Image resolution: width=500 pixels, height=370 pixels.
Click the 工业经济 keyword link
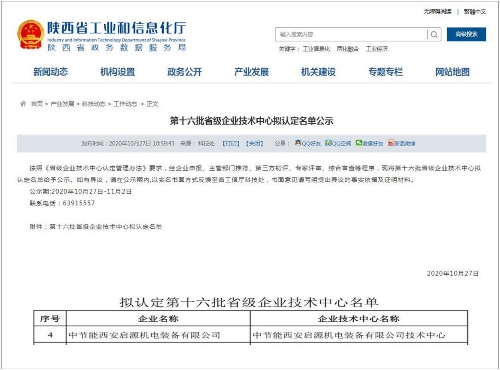(x=377, y=49)
